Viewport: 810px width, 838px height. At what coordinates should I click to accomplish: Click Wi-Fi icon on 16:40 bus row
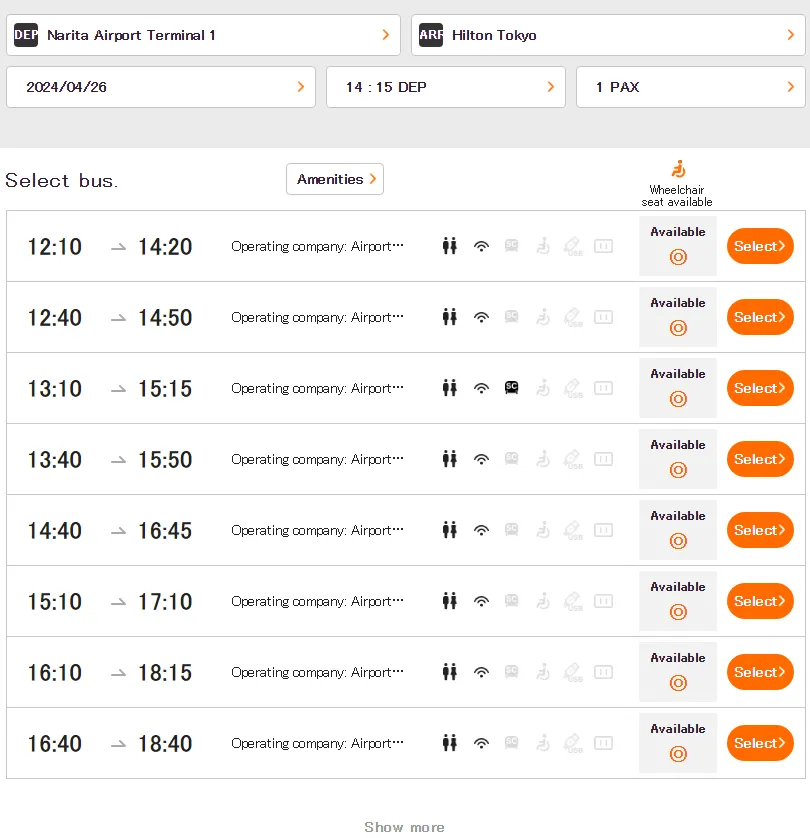pos(481,743)
